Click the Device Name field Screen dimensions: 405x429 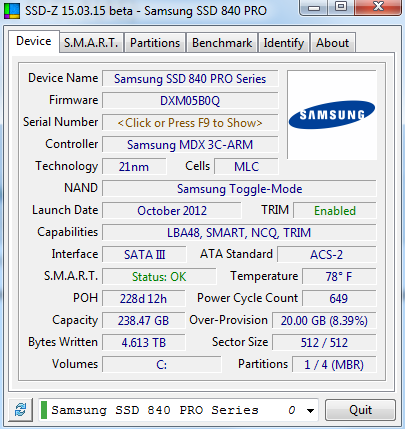[190, 79]
